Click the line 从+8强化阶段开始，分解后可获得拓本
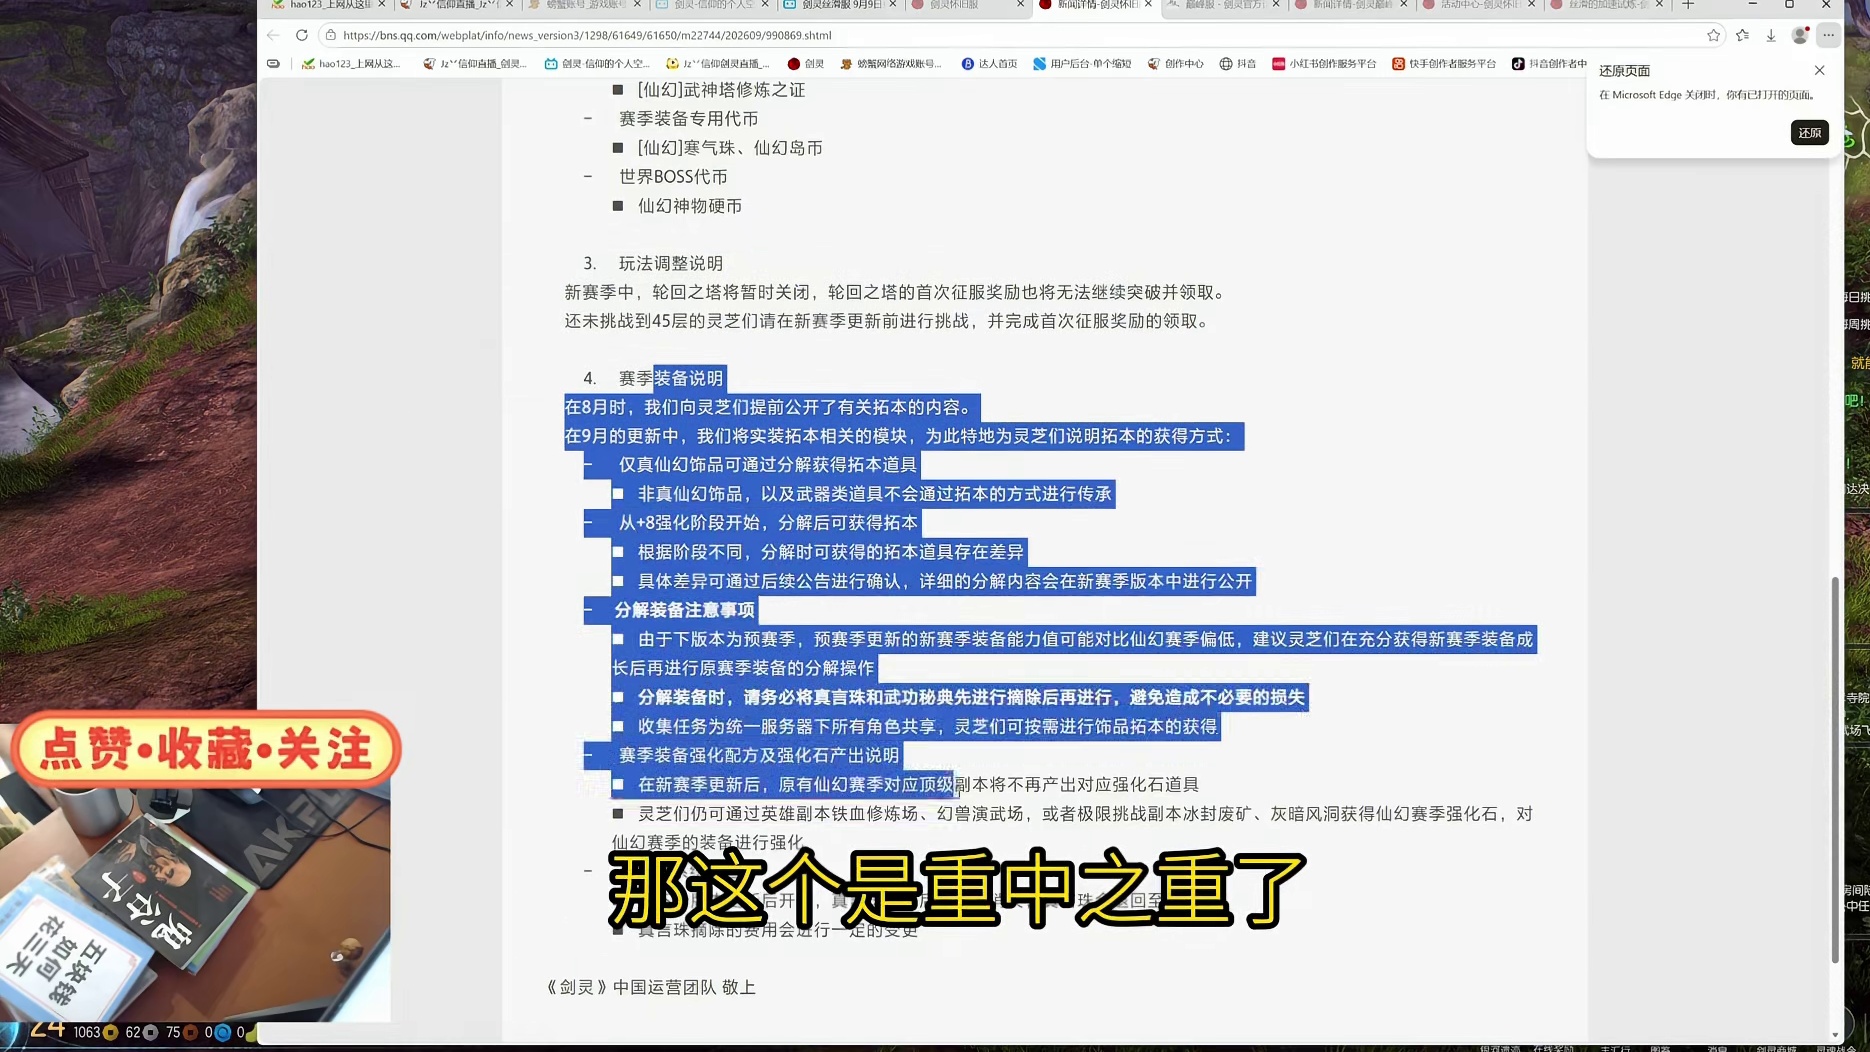The width and height of the screenshot is (1870, 1052). [768, 523]
